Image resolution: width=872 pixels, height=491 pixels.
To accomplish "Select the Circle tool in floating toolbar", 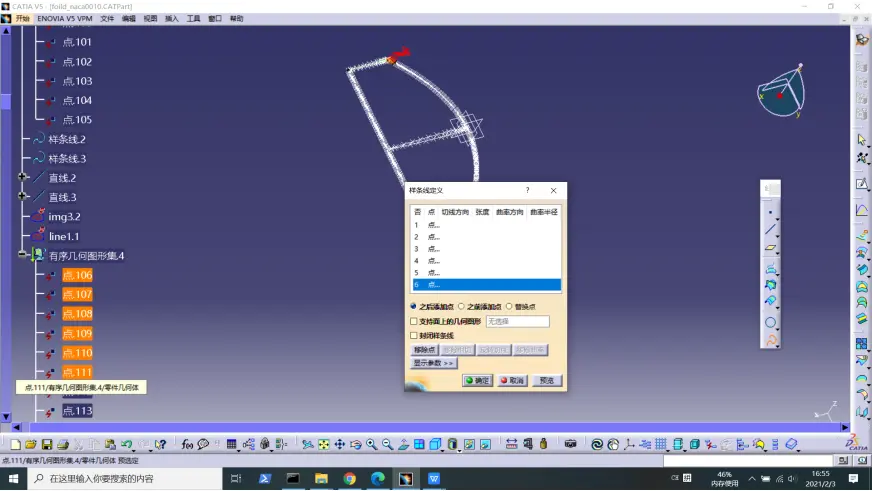I will 770,322.
